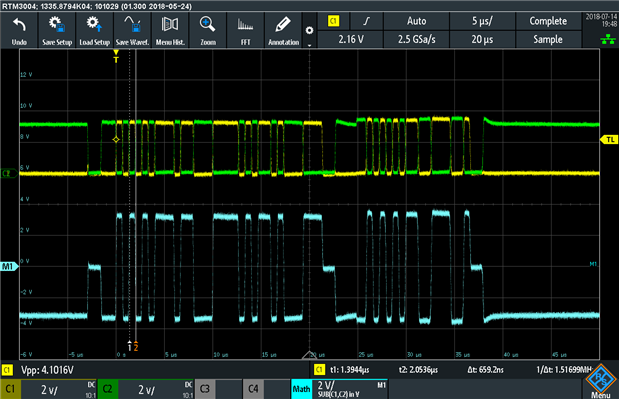The width and height of the screenshot is (619, 399).
Task: Open Math SUB(C1,C2) scale settings
Action: (350, 389)
